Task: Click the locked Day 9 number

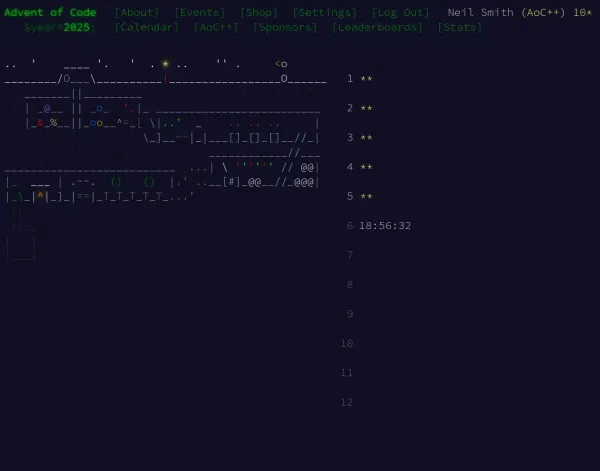Action: pos(350,314)
